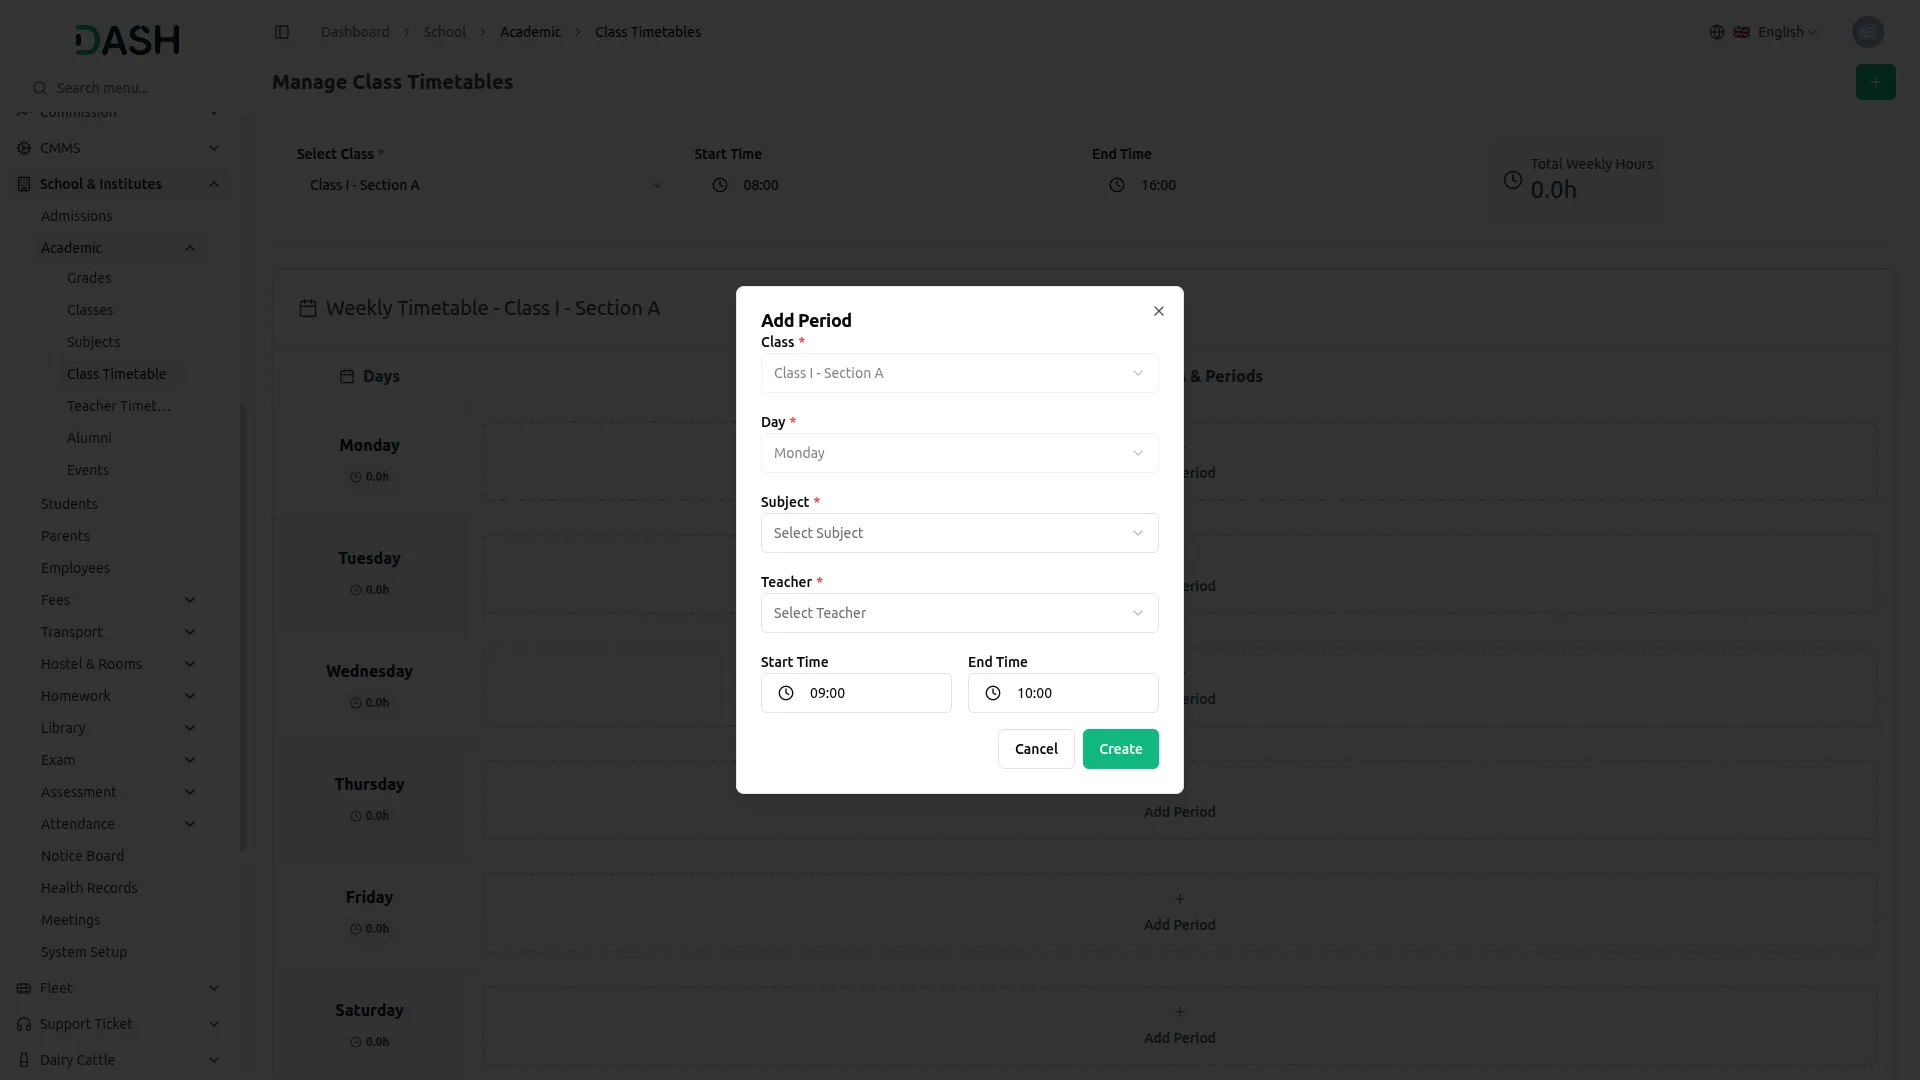Open Subjects in the Academic menu
The image size is (1920, 1080).
pyautogui.click(x=93, y=342)
